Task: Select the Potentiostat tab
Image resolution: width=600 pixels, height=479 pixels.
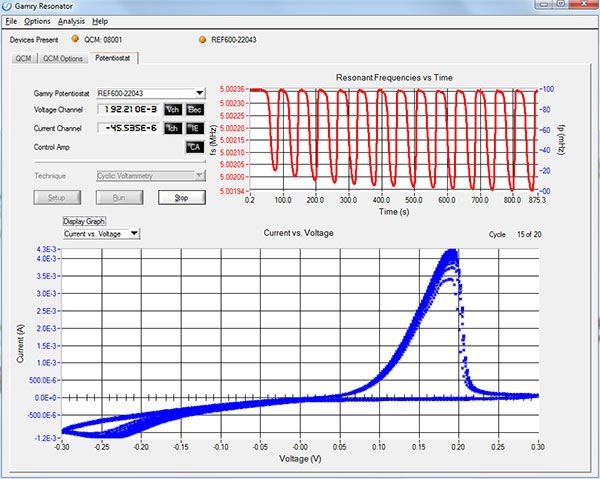Action: click(113, 58)
